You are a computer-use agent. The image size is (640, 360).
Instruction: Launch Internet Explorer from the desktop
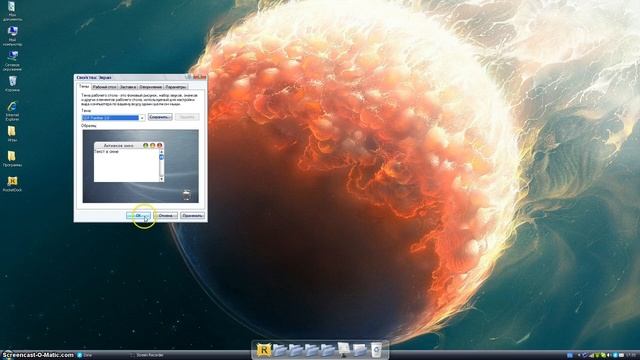pyautogui.click(x=12, y=111)
